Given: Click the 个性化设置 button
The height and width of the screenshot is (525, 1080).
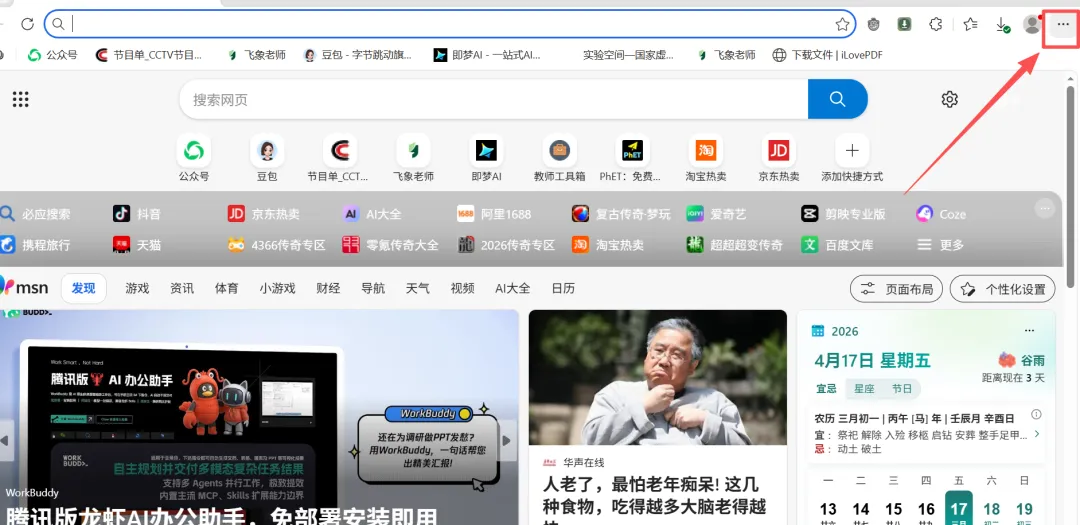Looking at the screenshot, I should (1002, 289).
